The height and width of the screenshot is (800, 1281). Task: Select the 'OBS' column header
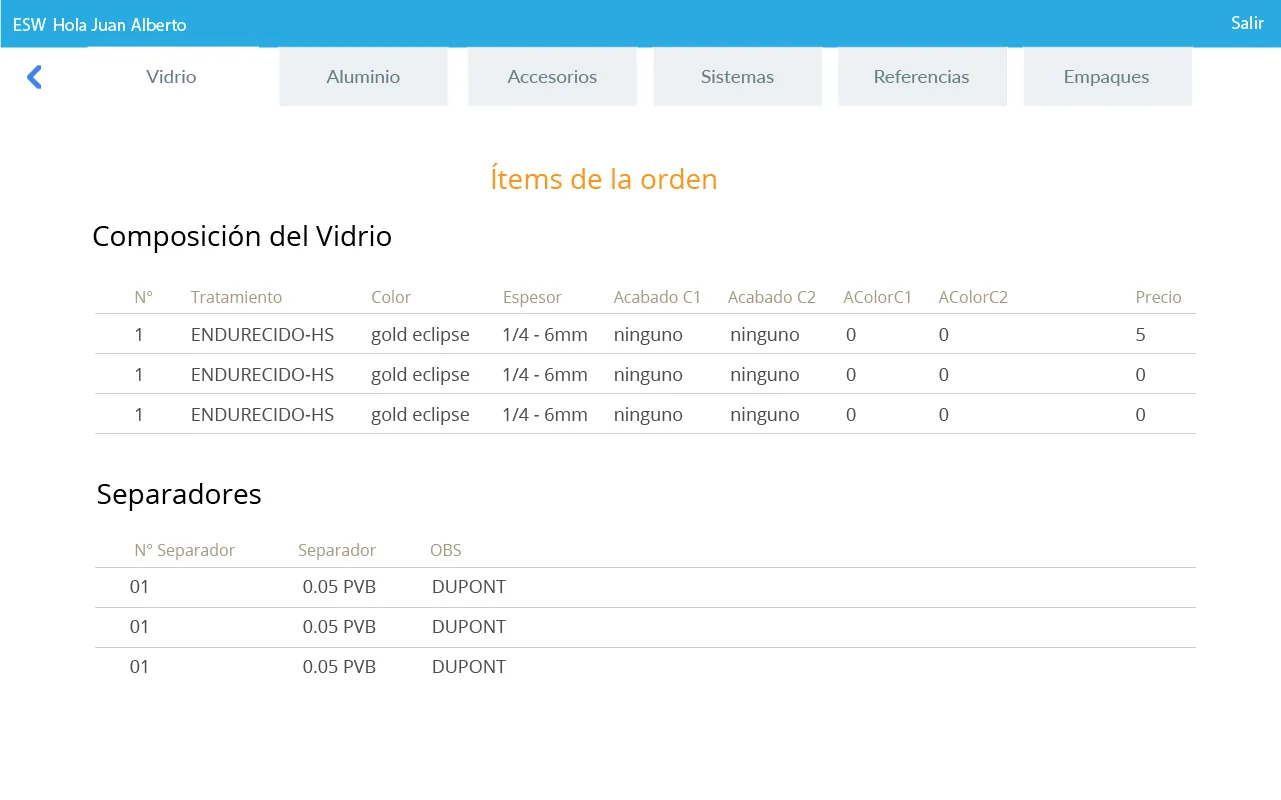click(446, 550)
